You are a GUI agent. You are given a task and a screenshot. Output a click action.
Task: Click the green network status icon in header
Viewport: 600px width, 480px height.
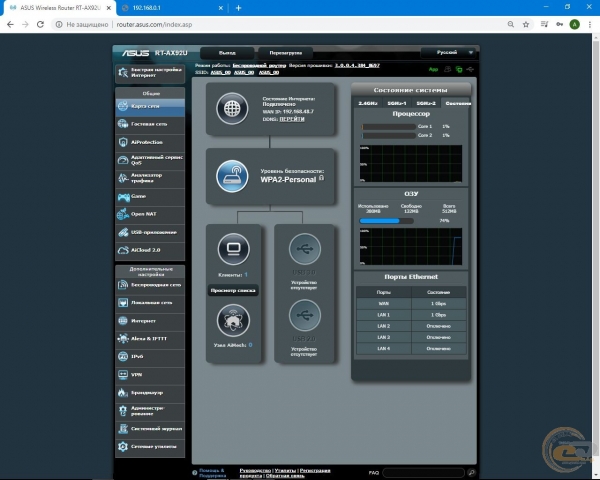click(x=459, y=69)
